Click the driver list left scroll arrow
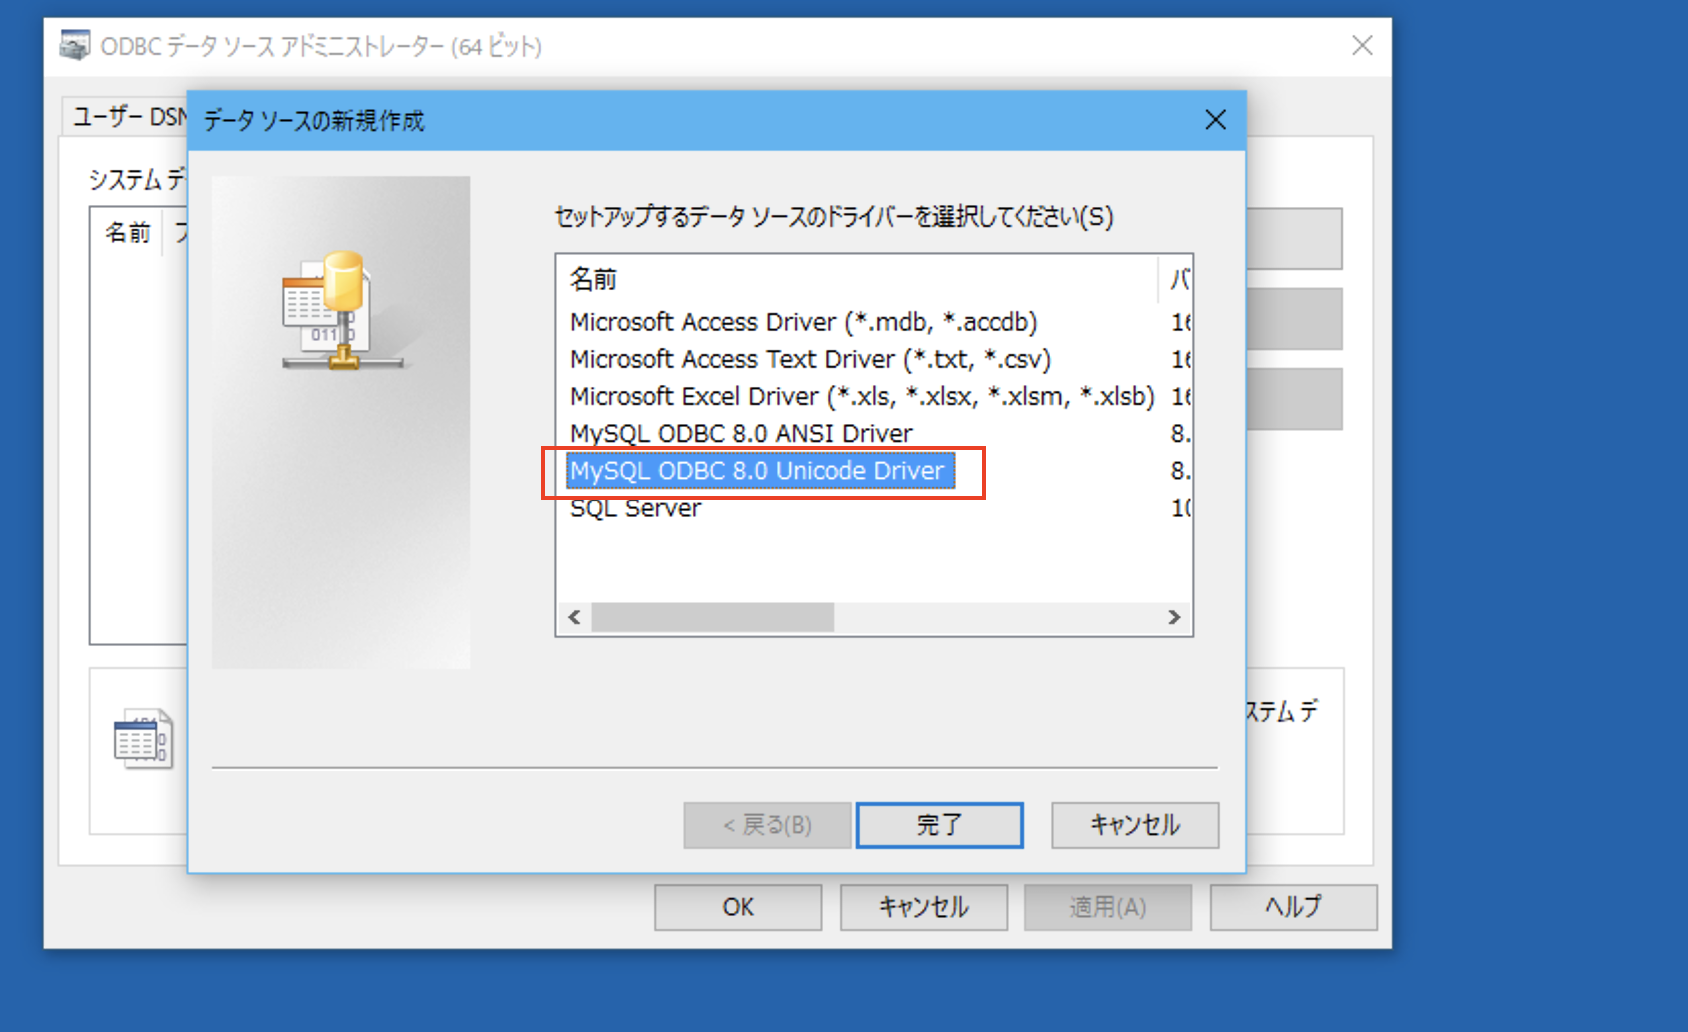 [574, 617]
